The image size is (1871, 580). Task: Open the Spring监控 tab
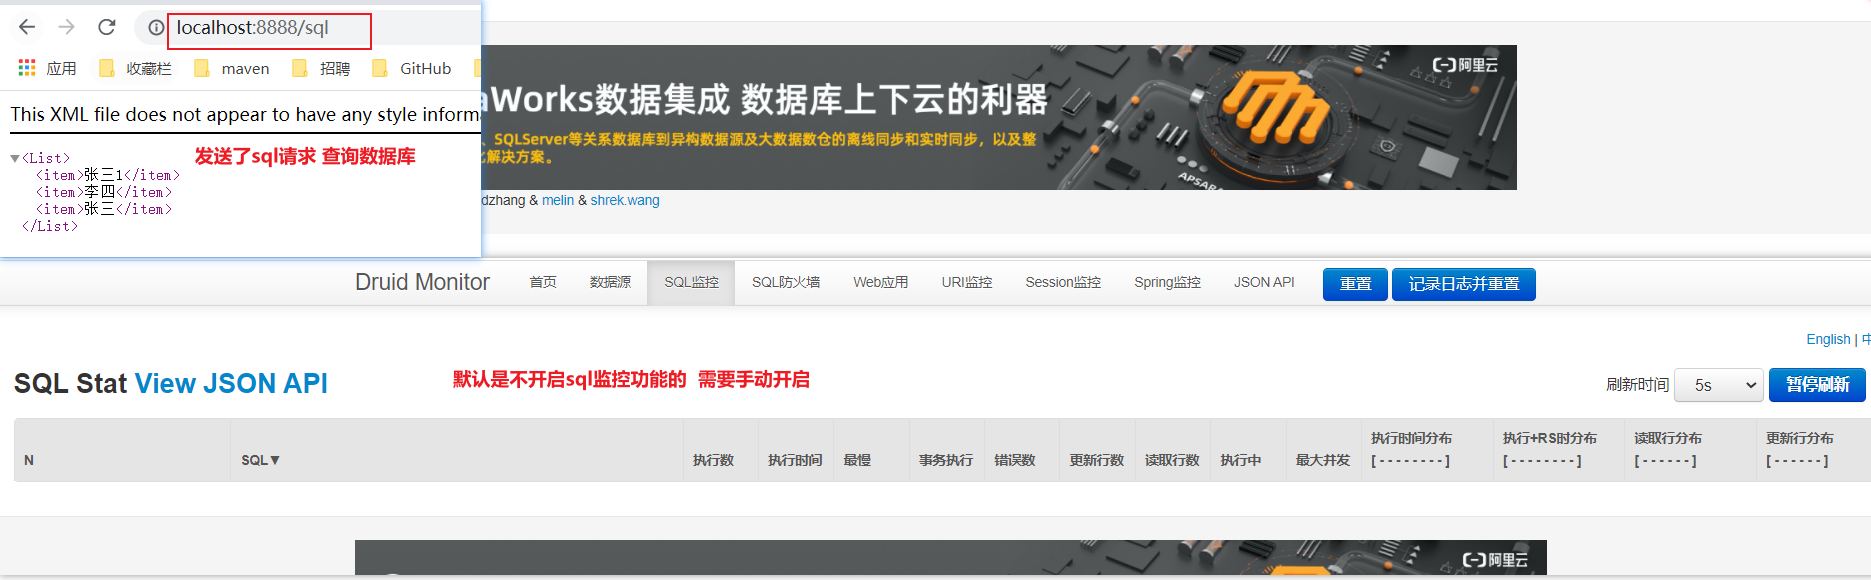click(x=1167, y=282)
